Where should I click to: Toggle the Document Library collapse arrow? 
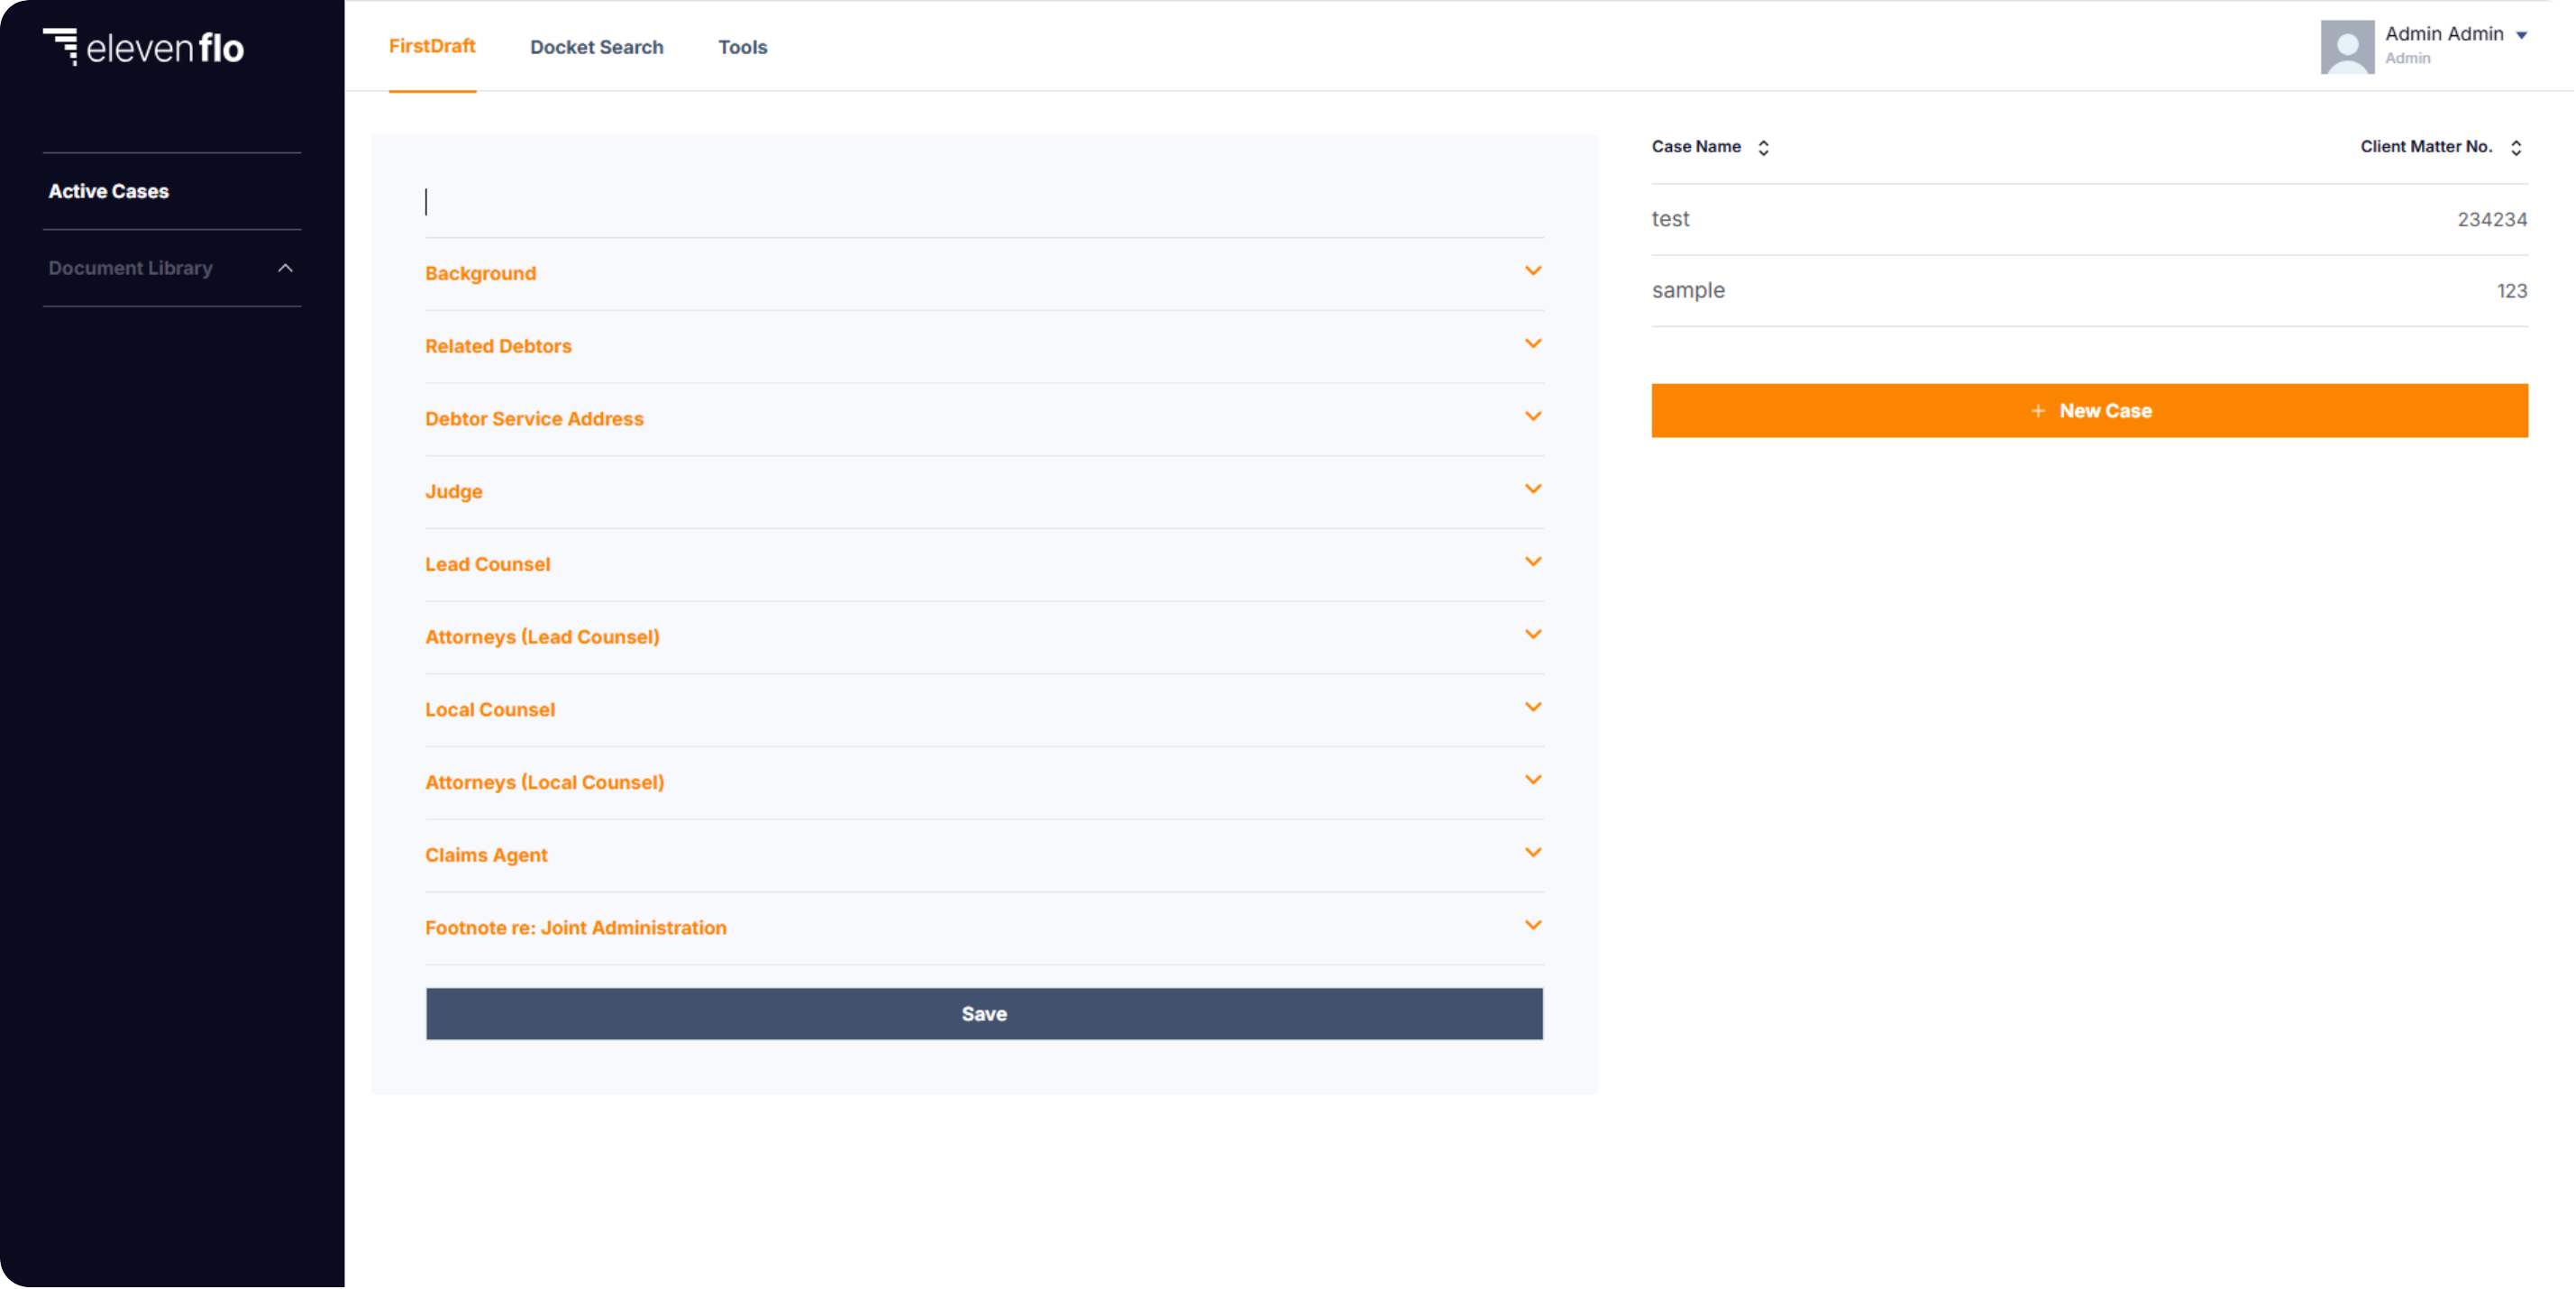[285, 266]
